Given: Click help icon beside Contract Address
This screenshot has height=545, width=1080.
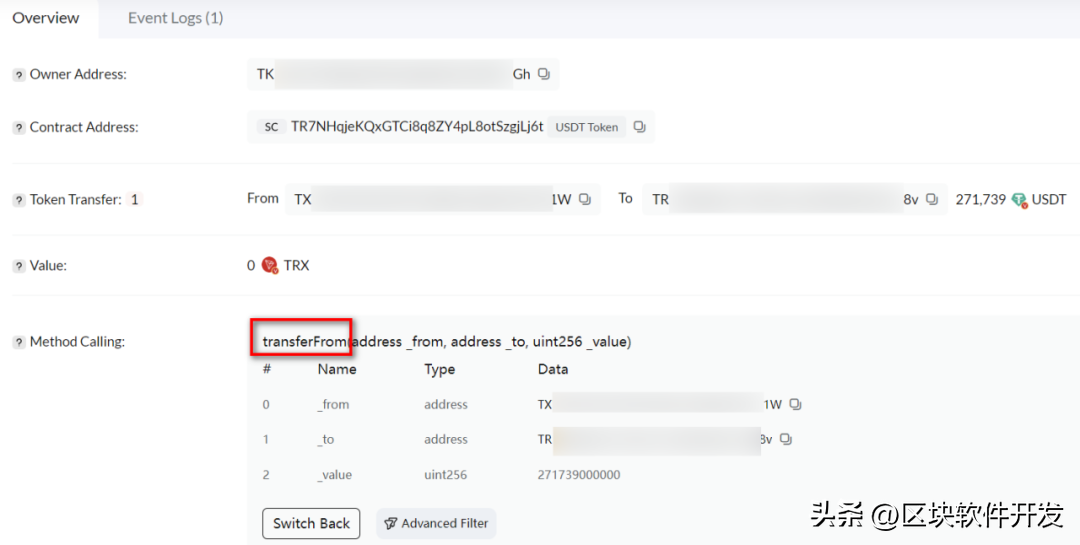Looking at the screenshot, I should click(18, 128).
